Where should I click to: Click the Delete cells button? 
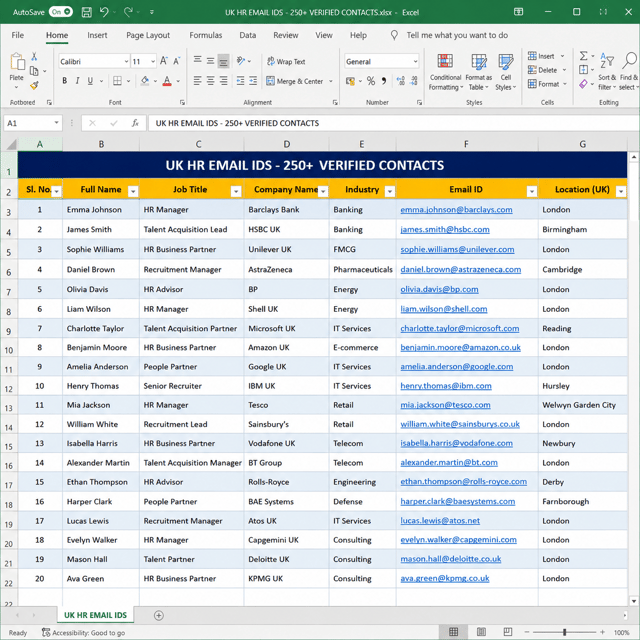(542, 70)
